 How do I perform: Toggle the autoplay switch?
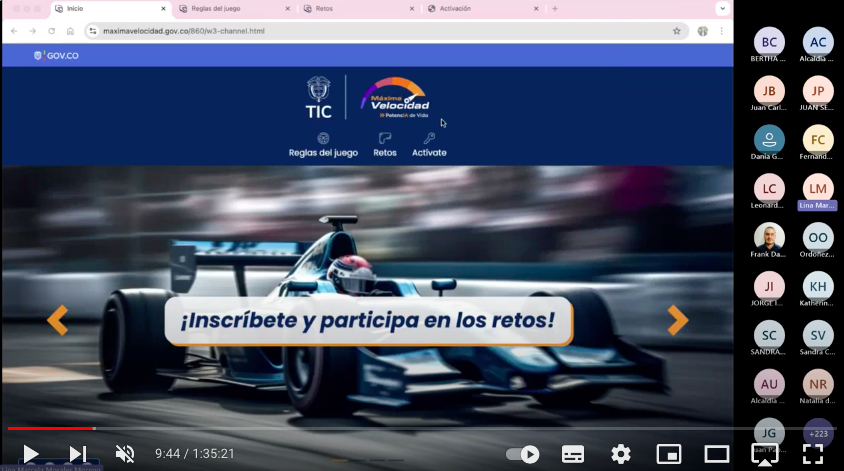tap(522, 454)
